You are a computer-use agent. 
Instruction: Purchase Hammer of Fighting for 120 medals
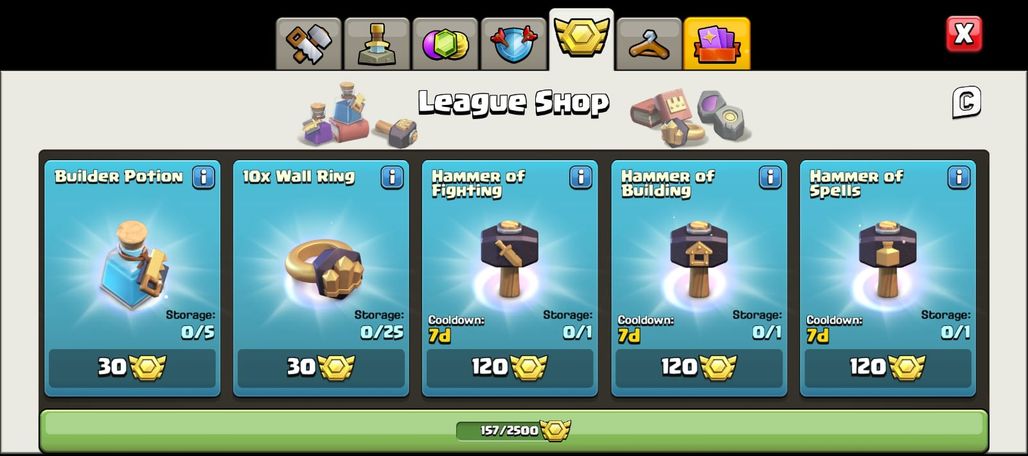point(510,368)
